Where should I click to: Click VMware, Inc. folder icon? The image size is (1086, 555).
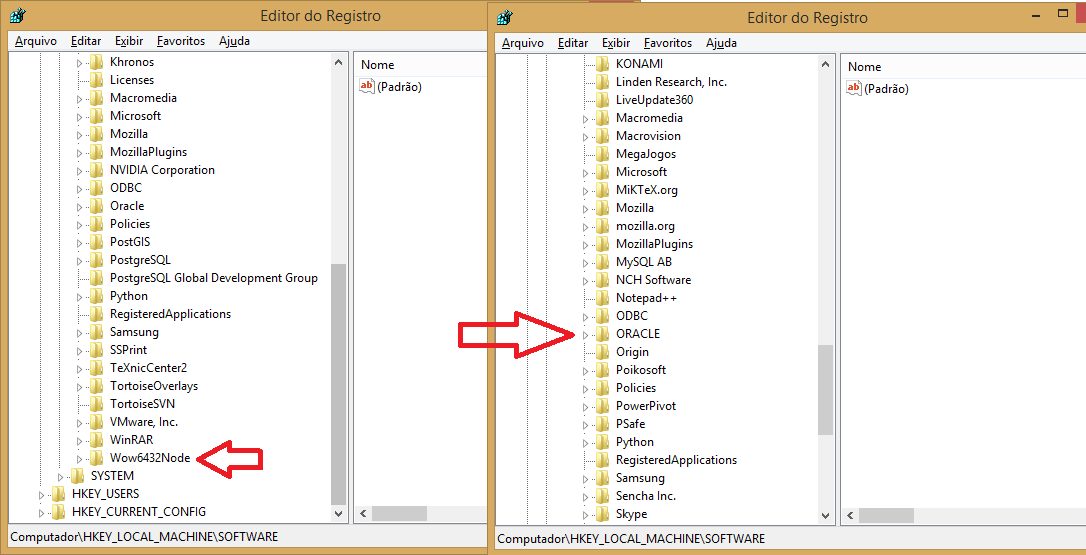(96, 422)
